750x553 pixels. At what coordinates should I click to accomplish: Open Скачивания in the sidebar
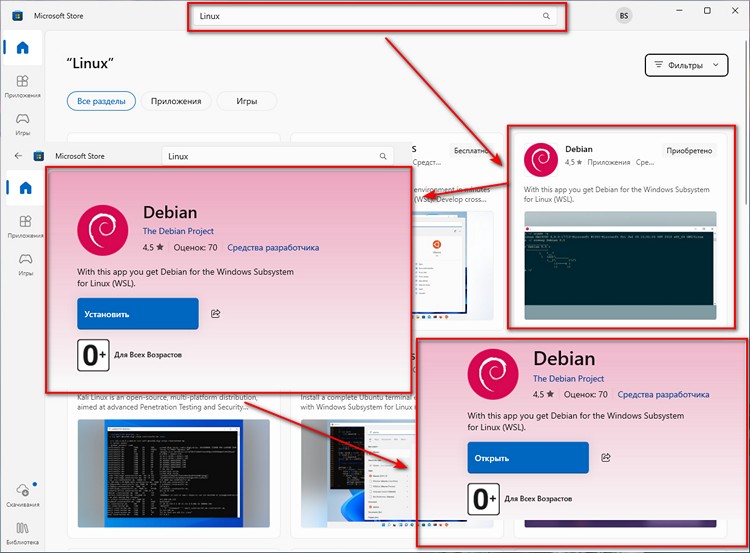pyautogui.click(x=22, y=495)
